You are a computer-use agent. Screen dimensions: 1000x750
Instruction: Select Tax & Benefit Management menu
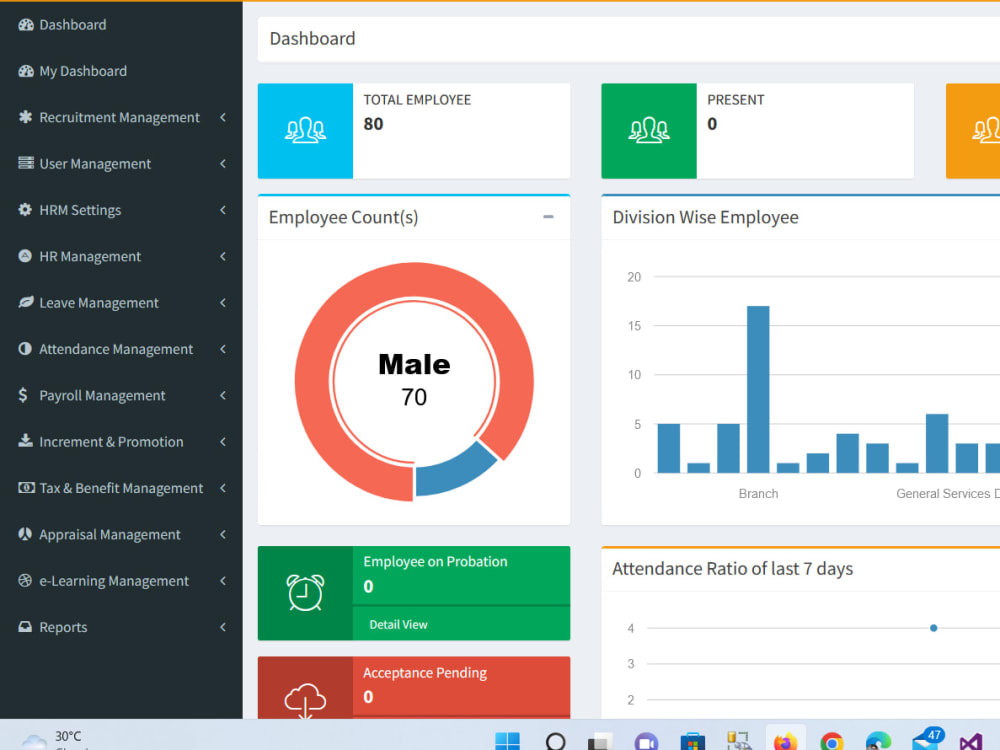click(121, 488)
